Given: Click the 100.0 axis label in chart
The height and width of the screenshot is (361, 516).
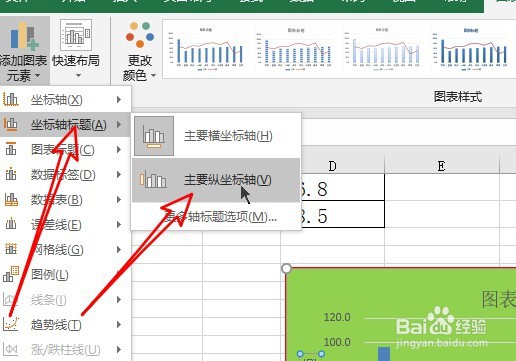Looking at the screenshot, I should click(x=337, y=342).
